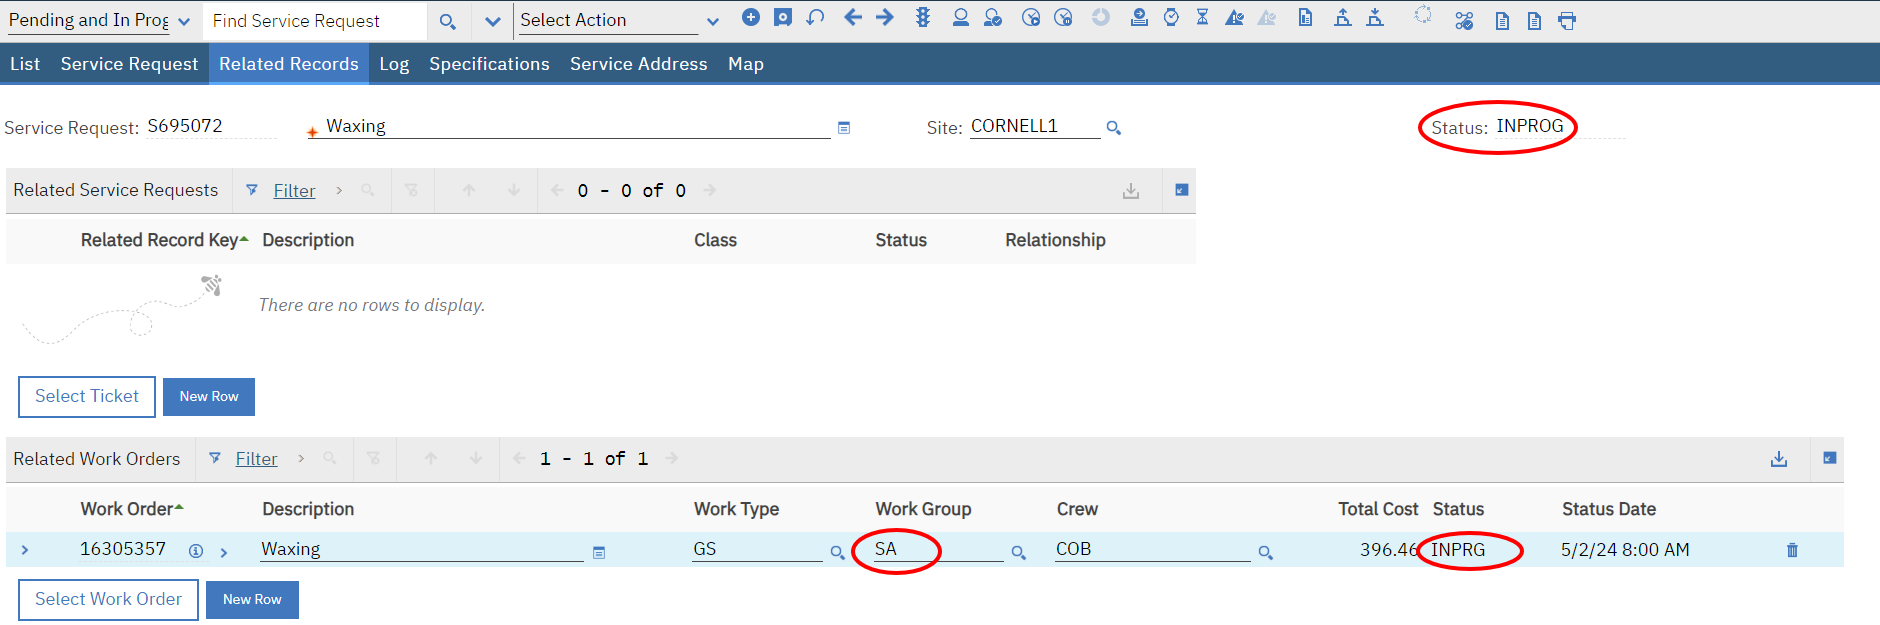This screenshot has height=625, width=1880.
Task: Collapse the Related Service Requests table
Action: coord(1181,190)
